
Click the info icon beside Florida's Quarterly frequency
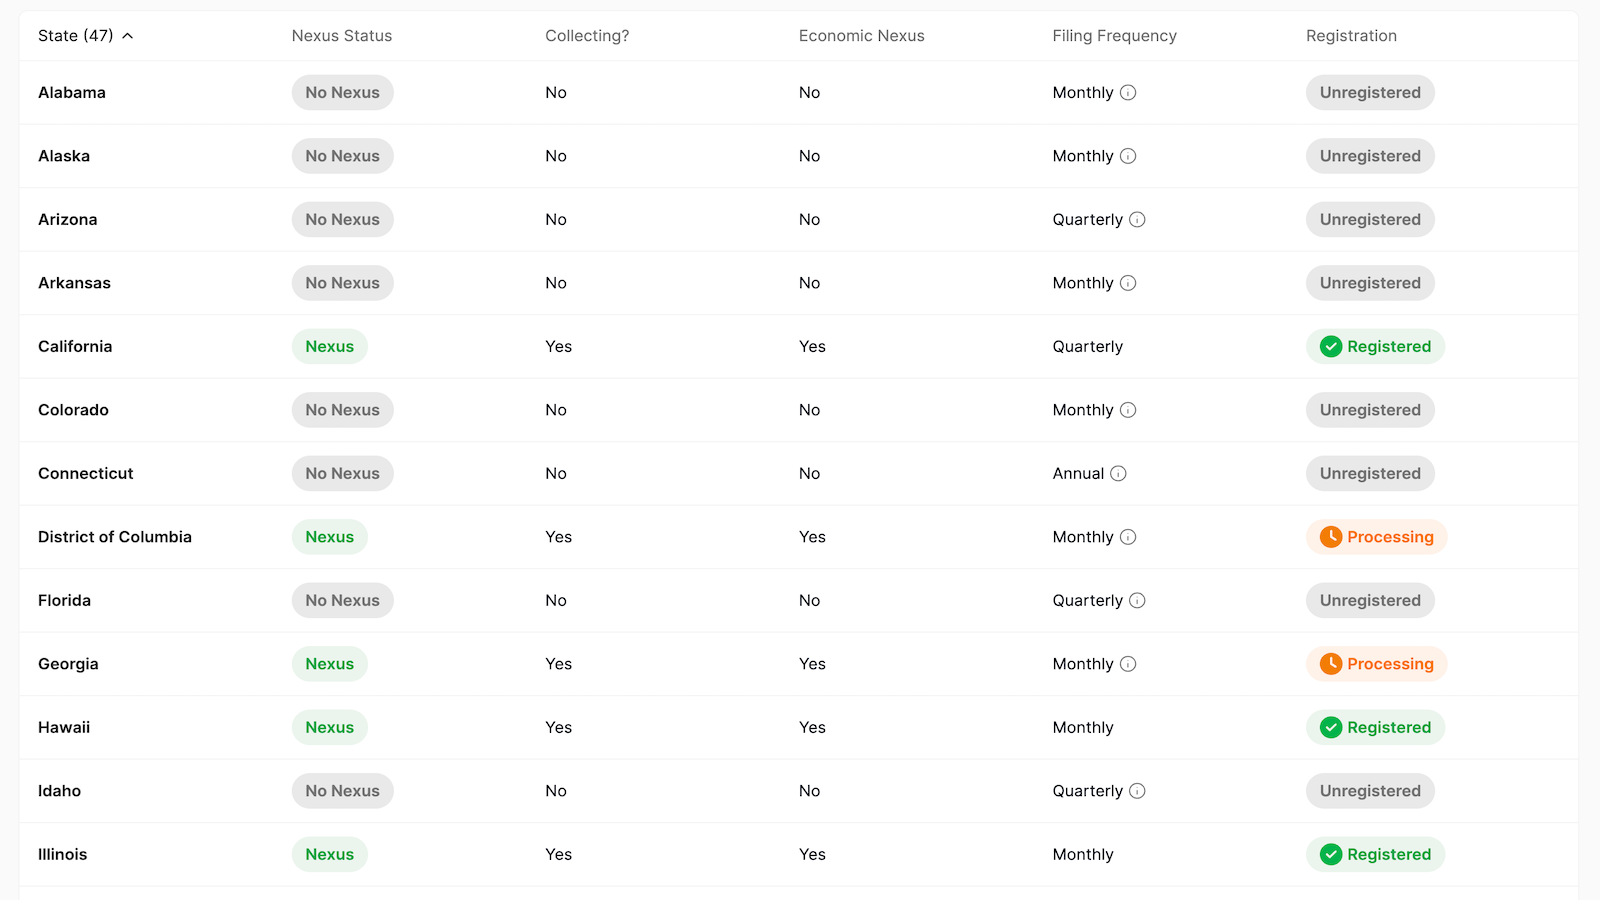(x=1139, y=600)
